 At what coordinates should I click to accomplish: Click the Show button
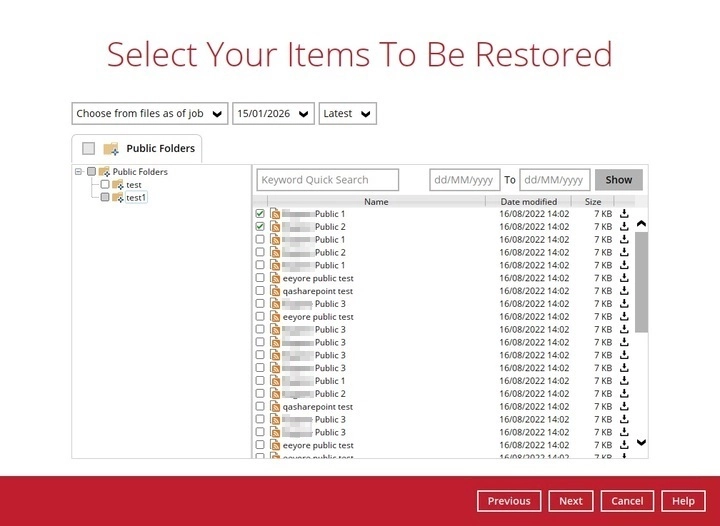tap(619, 179)
